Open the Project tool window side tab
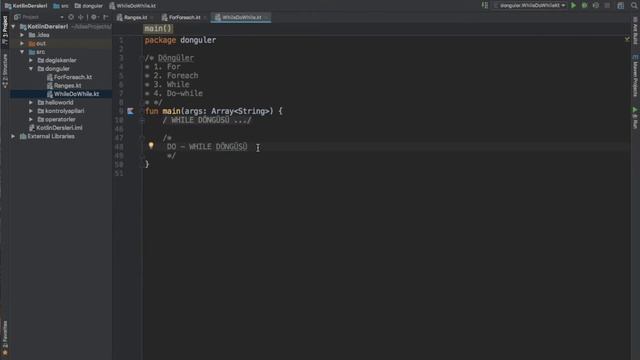The height and width of the screenshot is (360, 640). coord(5,29)
